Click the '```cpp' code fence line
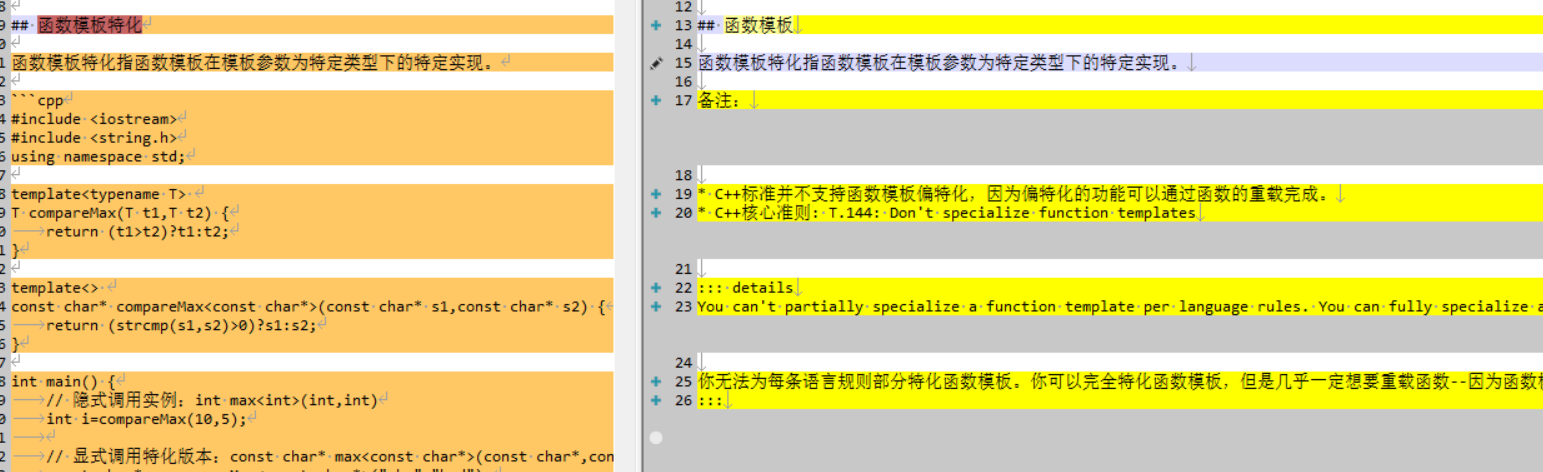1543x472 pixels. click(37, 100)
